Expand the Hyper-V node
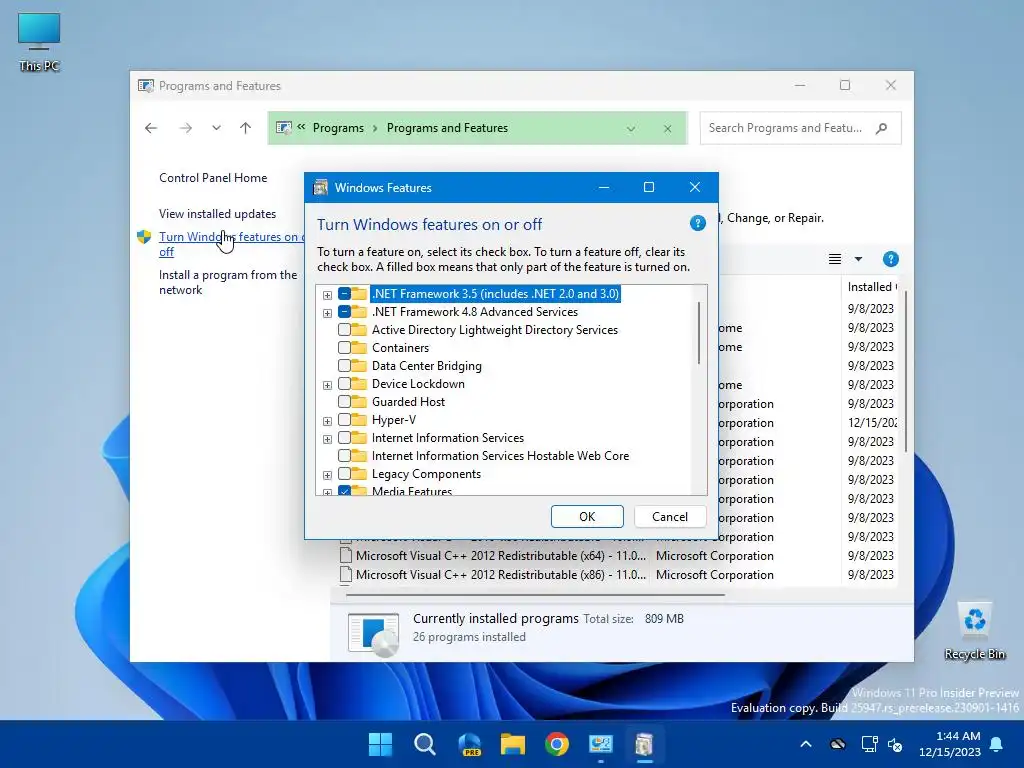Image resolution: width=1024 pixels, height=768 pixels. (x=327, y=421)
